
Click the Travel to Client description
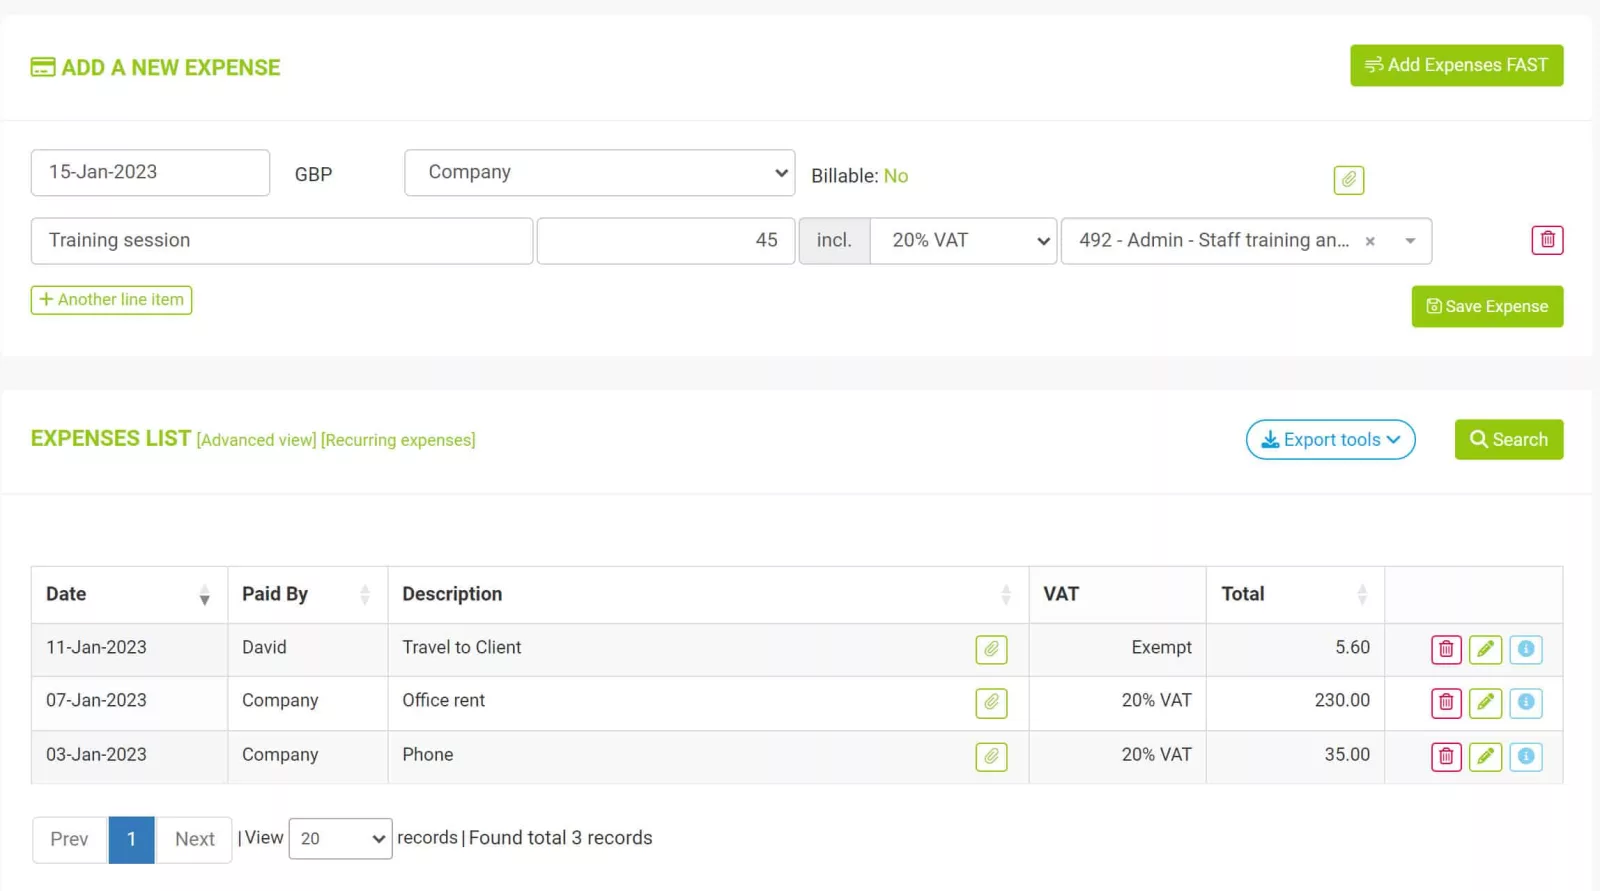[x=461, y=647]
